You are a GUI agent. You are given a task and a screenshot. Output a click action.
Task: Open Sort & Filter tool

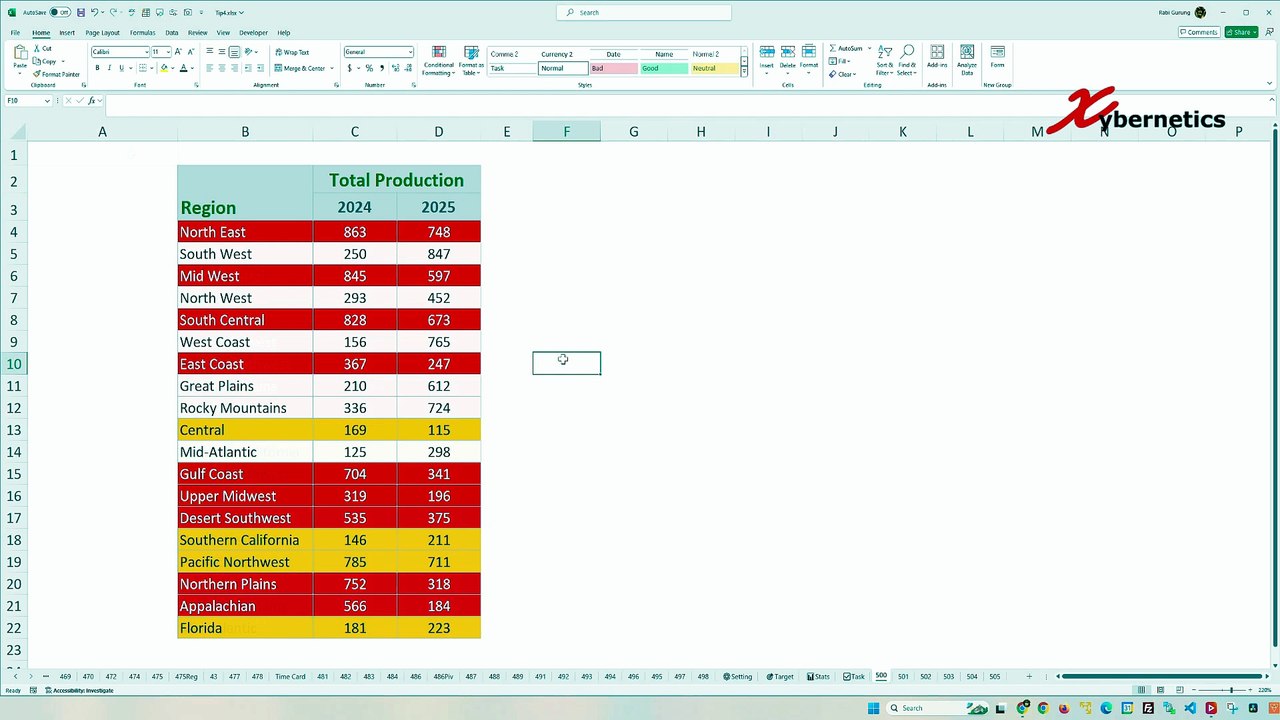[885, 60]
